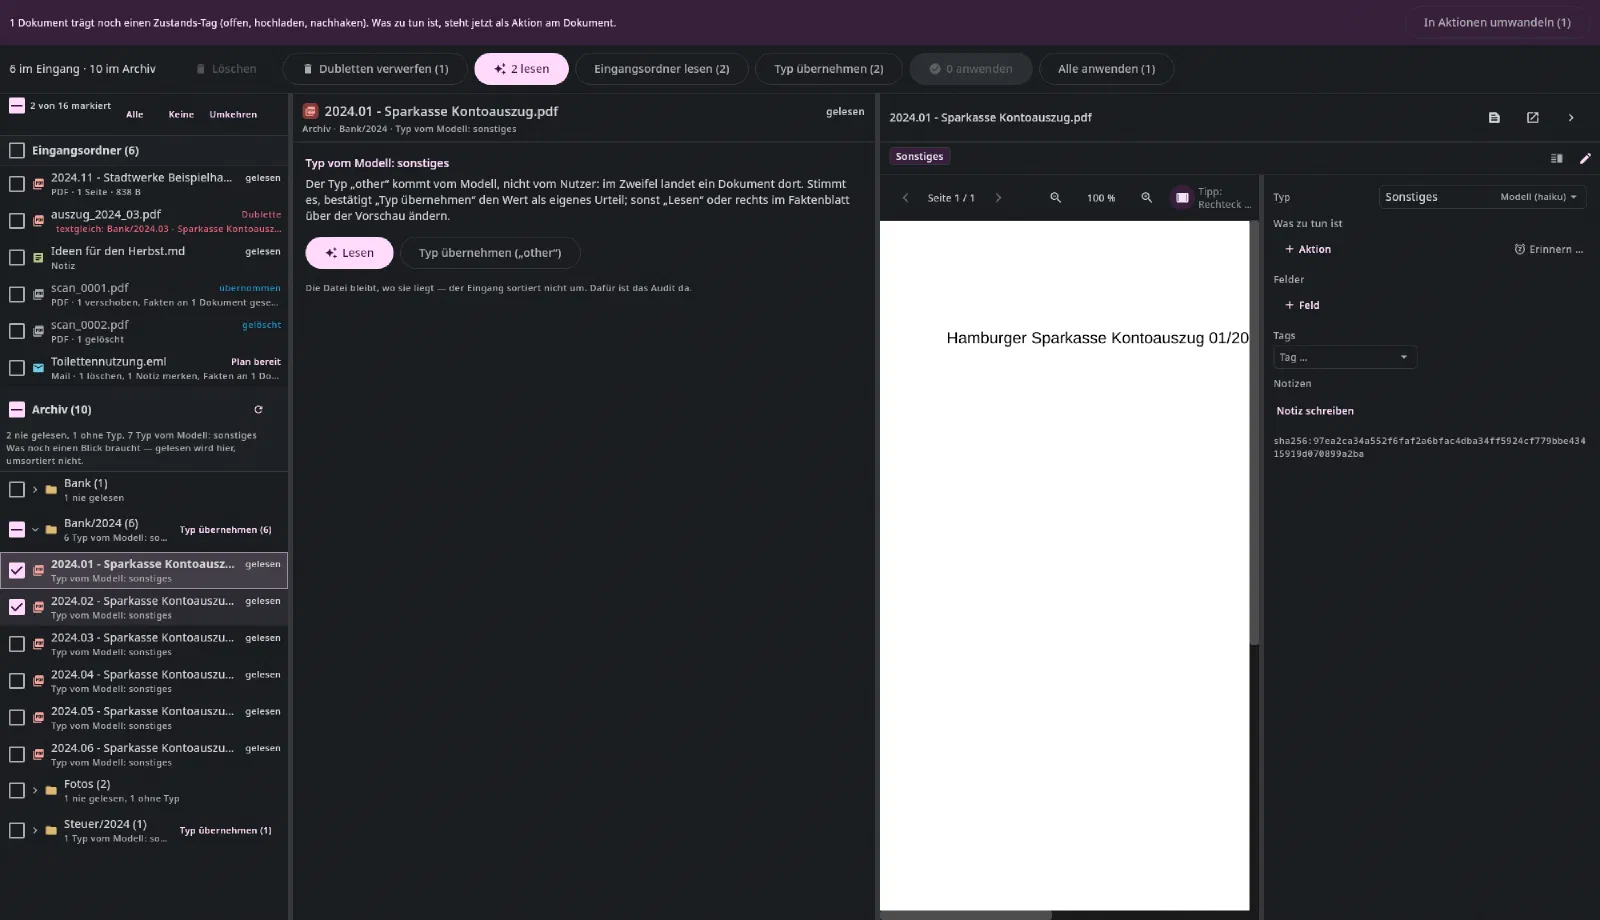
Task: Click Typ übernehmen („other") button
Action: (x=490, y=253)
